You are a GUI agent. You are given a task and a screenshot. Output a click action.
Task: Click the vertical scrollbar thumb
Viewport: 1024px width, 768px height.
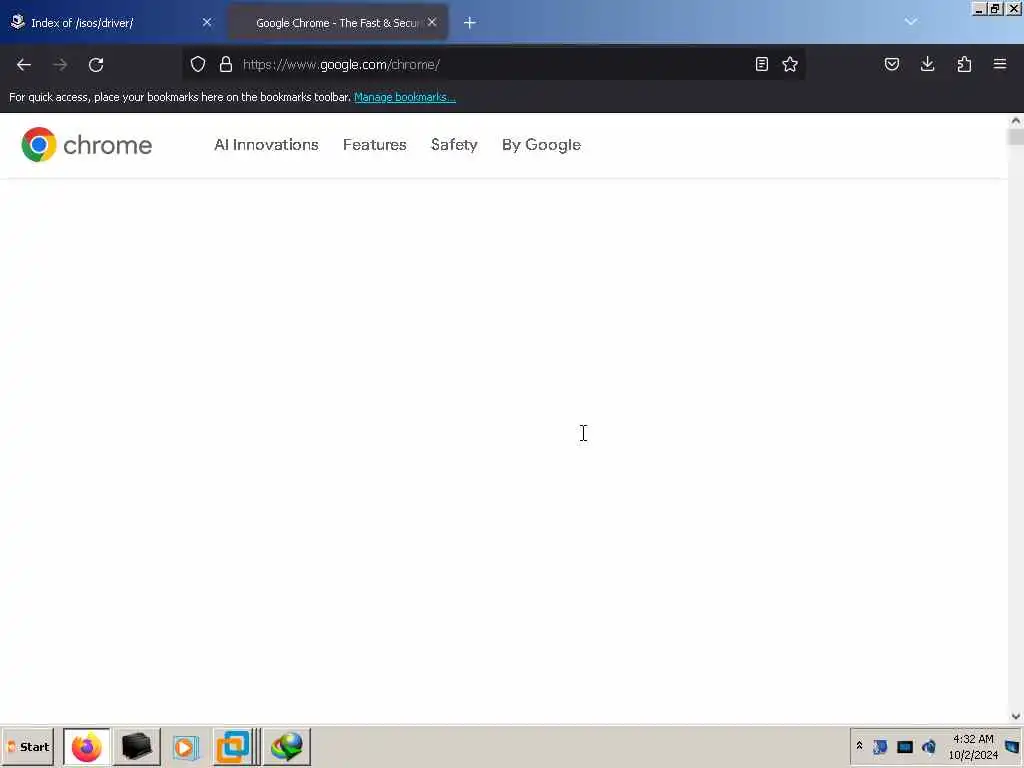tap(1016, 137)
